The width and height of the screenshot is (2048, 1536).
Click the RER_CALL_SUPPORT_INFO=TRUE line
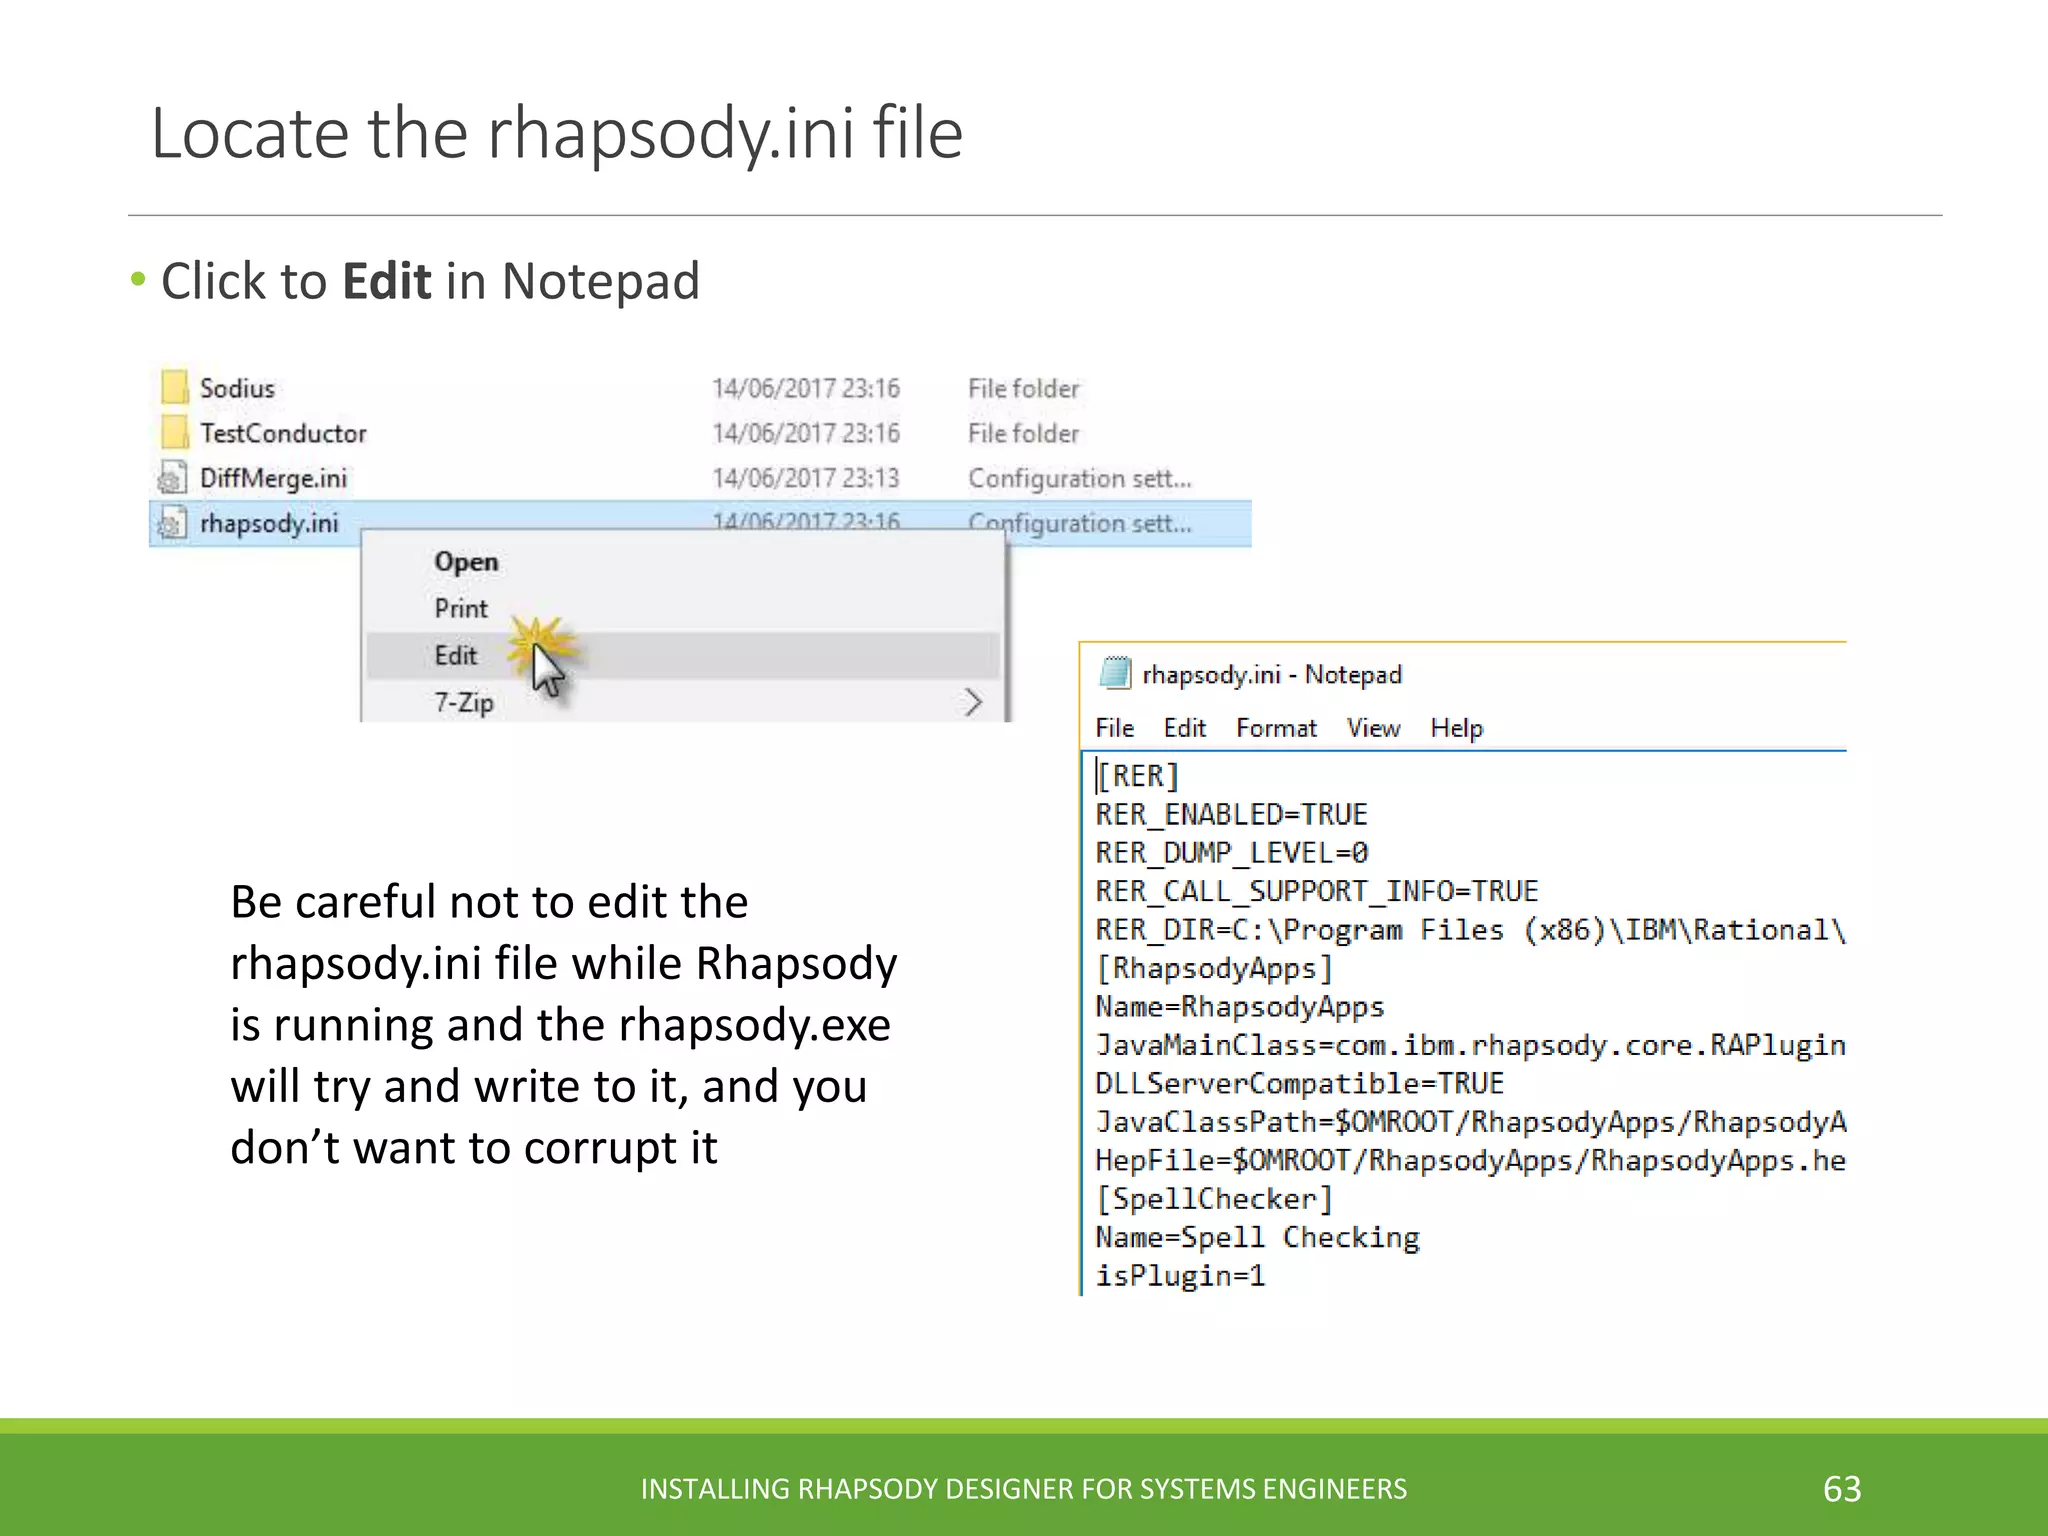[x=1317, y=891]
